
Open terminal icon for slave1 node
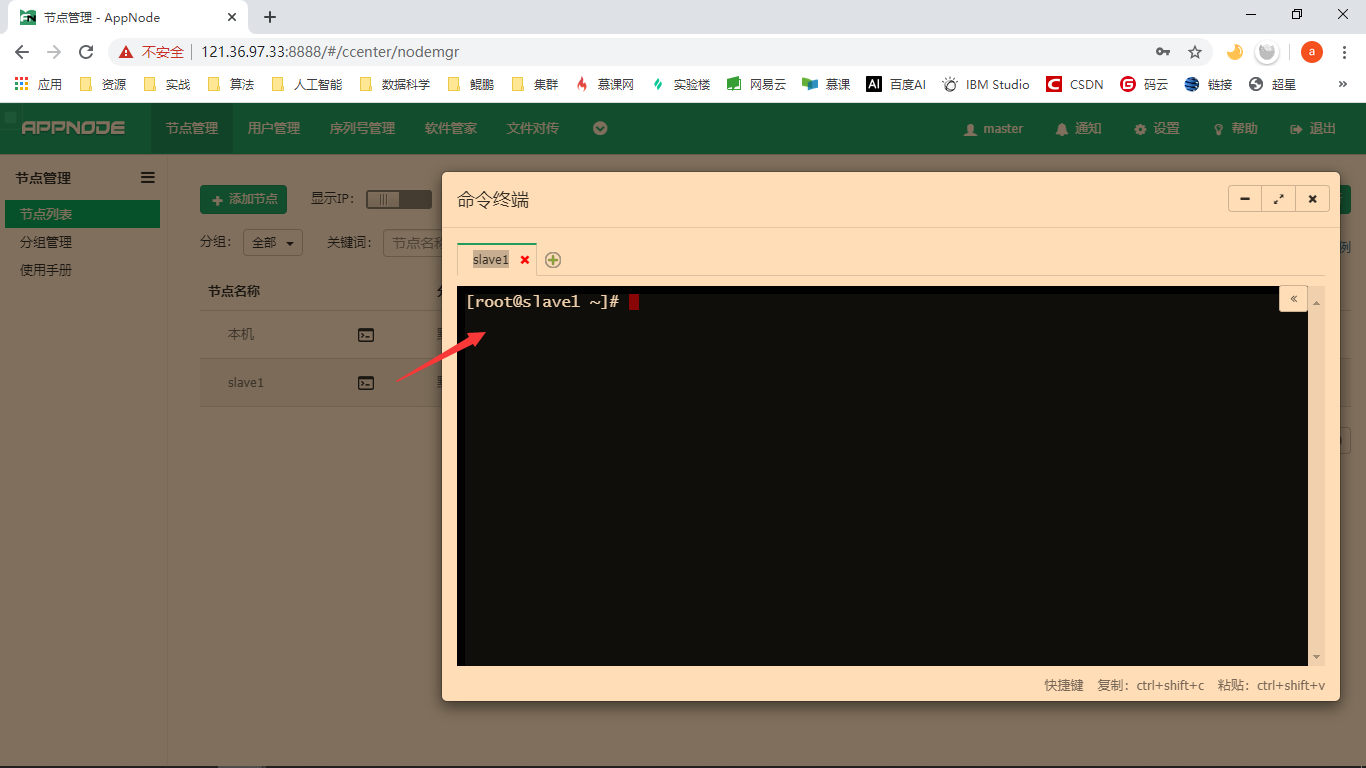click(x=366, y=383)
